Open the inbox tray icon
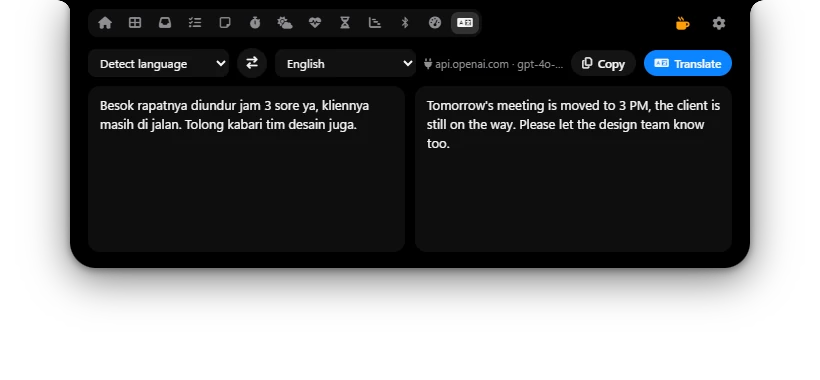The height and width of the screenshot is (380, 820). pos(165,23)
